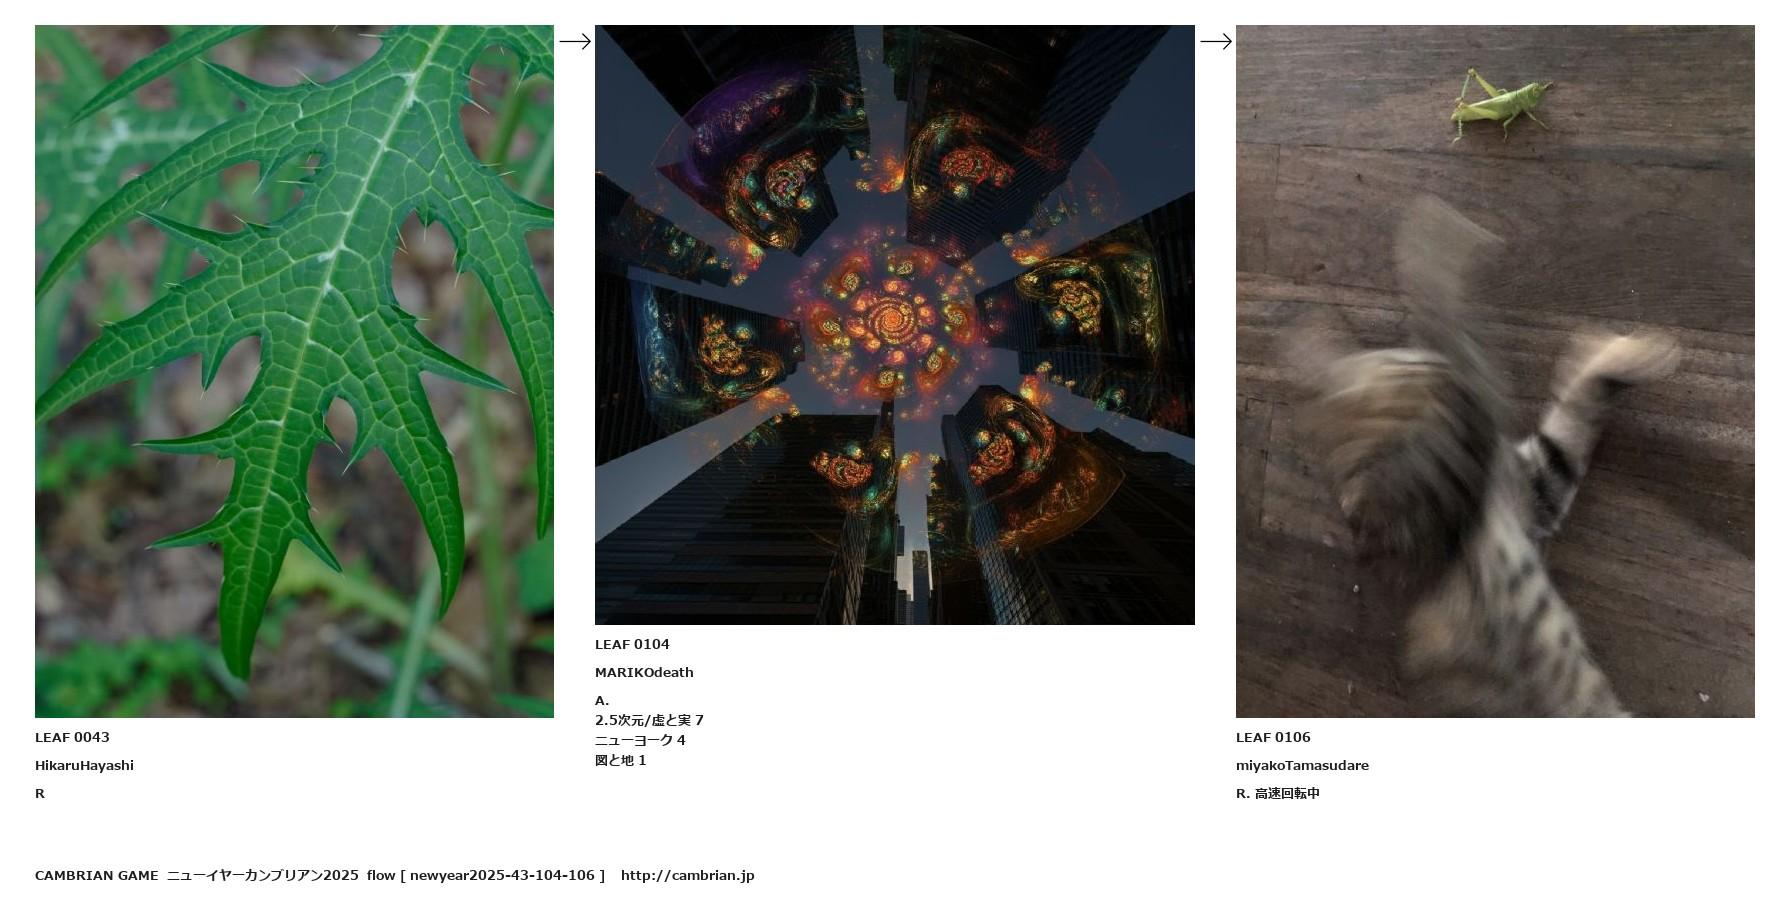The image size is (1790, 900).
Task: Open the green thistle leaf photo
Action: click(294, 371)
